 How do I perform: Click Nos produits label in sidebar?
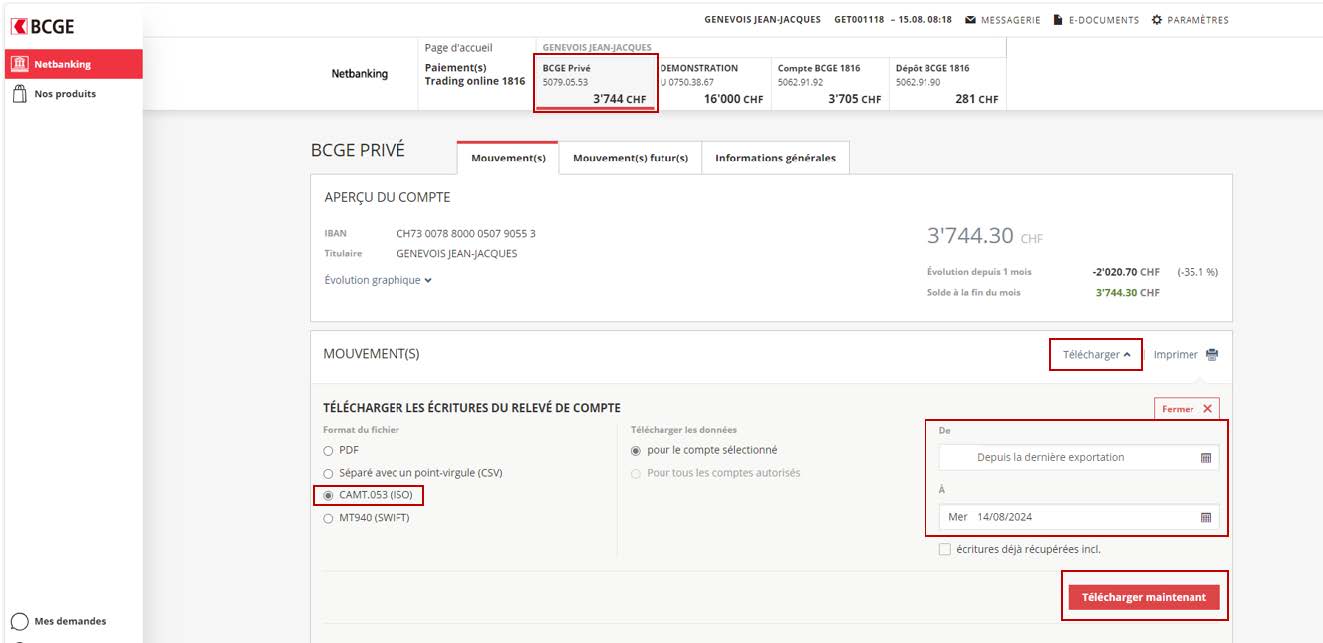(65, 94)
